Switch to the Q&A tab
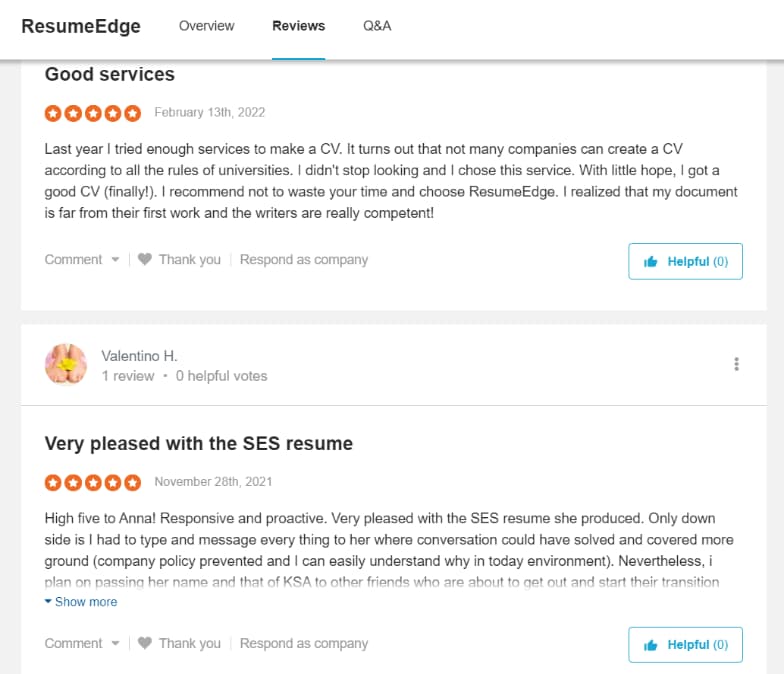784x674 pixels. coord(377,26)
